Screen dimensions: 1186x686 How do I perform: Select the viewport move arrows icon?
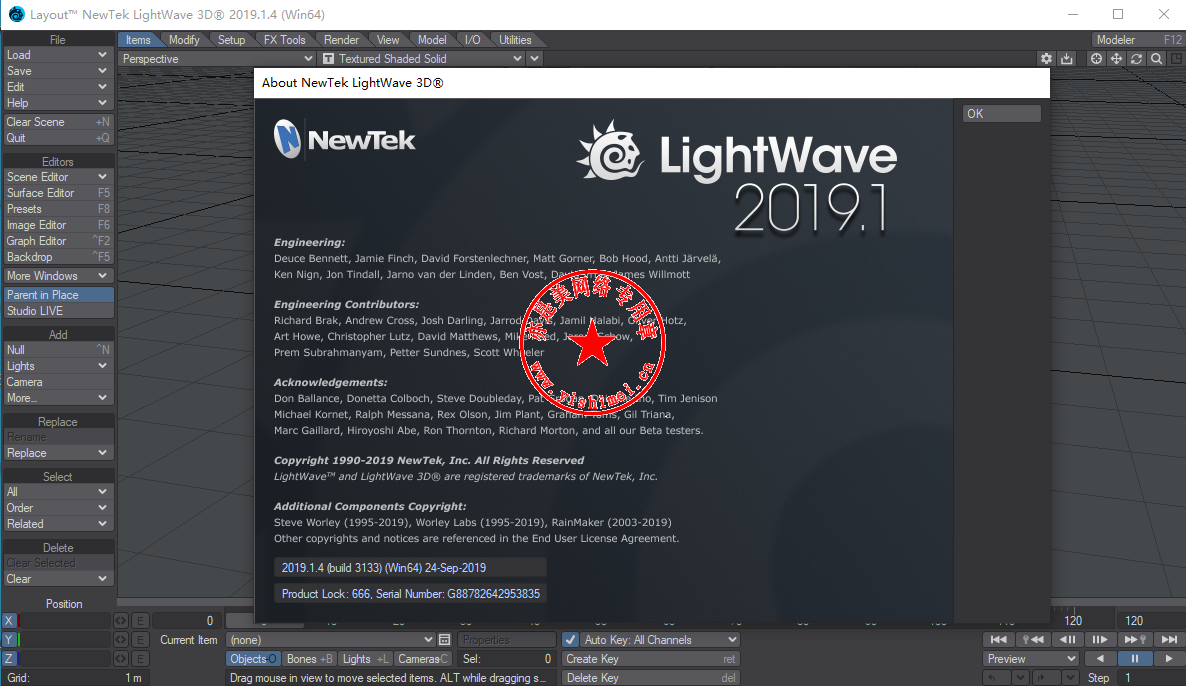[x=1116, y=58]
